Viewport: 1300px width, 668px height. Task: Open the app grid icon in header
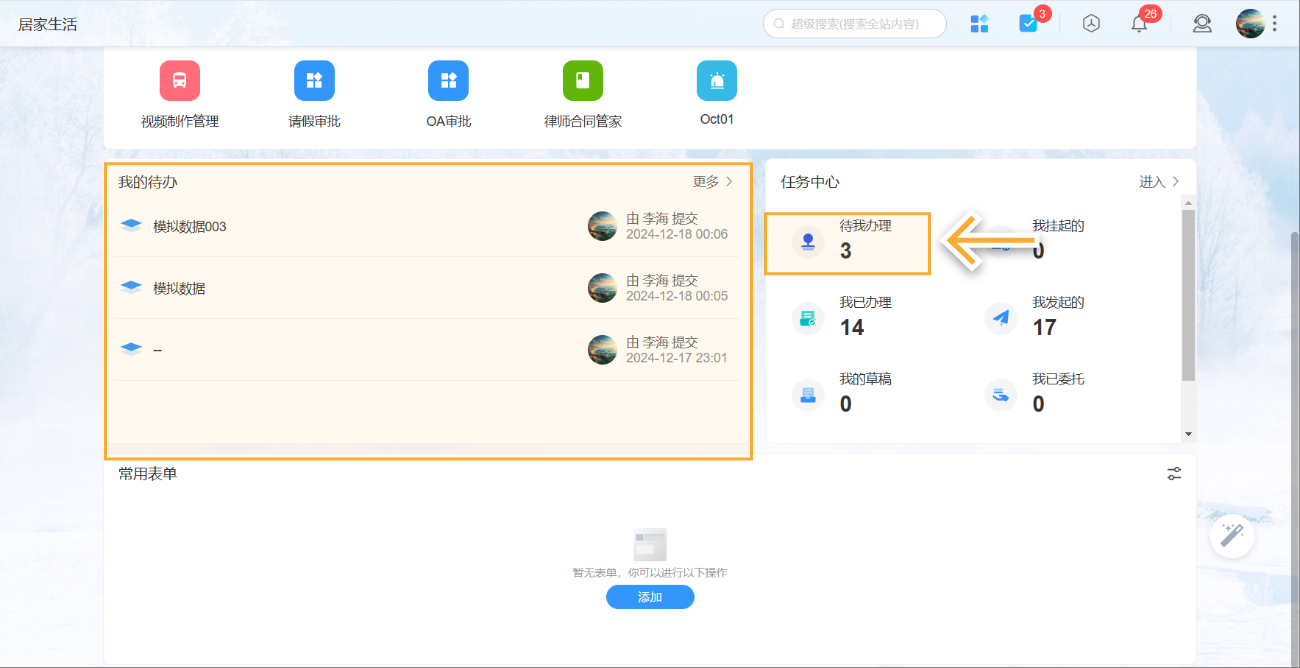pos(980,24)
